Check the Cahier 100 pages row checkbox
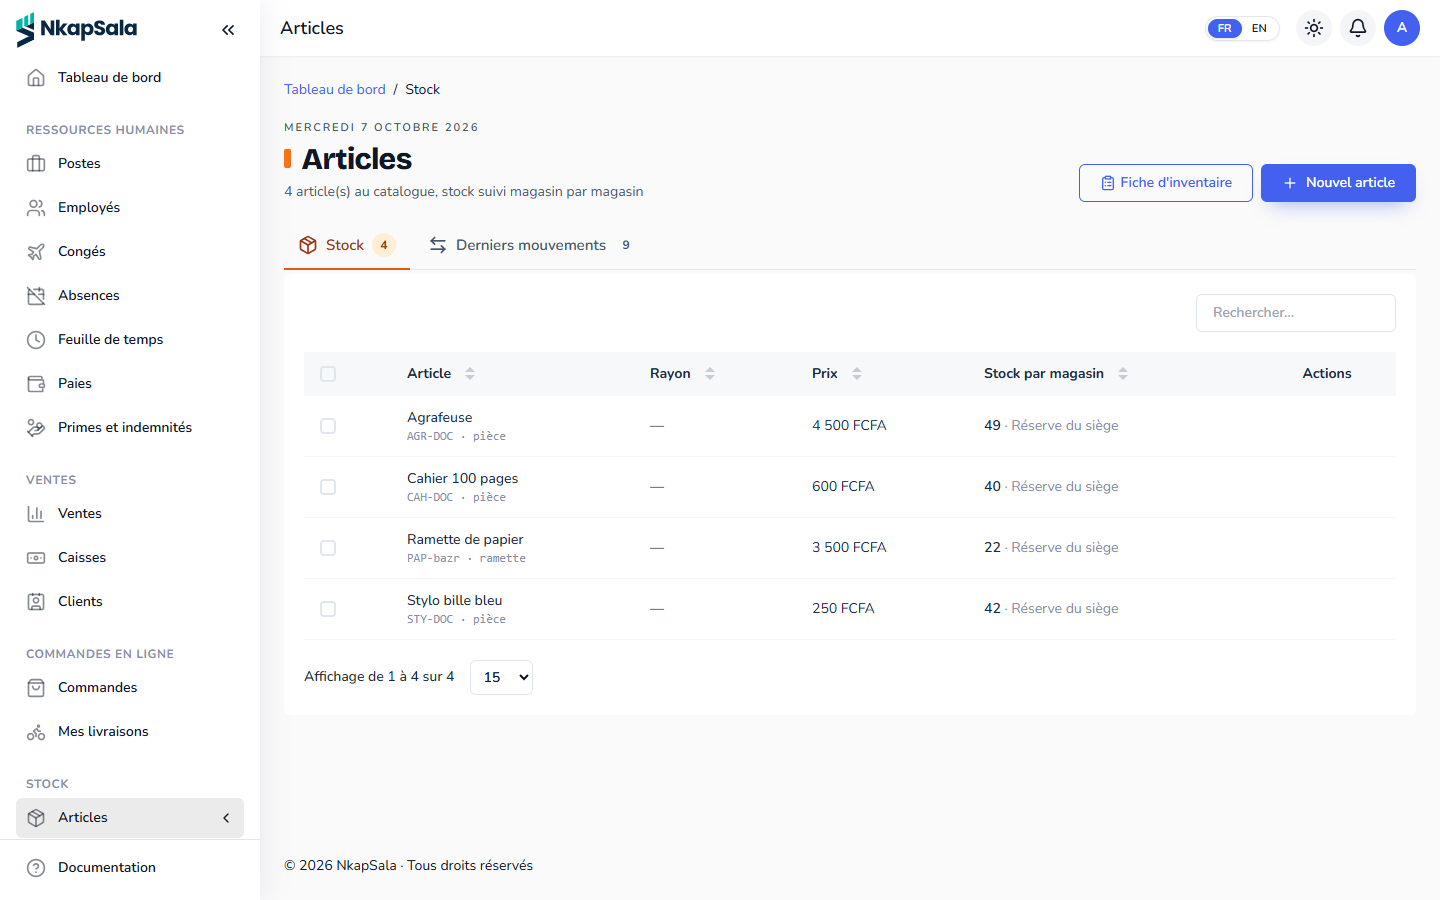 click(x=328, y=487)
